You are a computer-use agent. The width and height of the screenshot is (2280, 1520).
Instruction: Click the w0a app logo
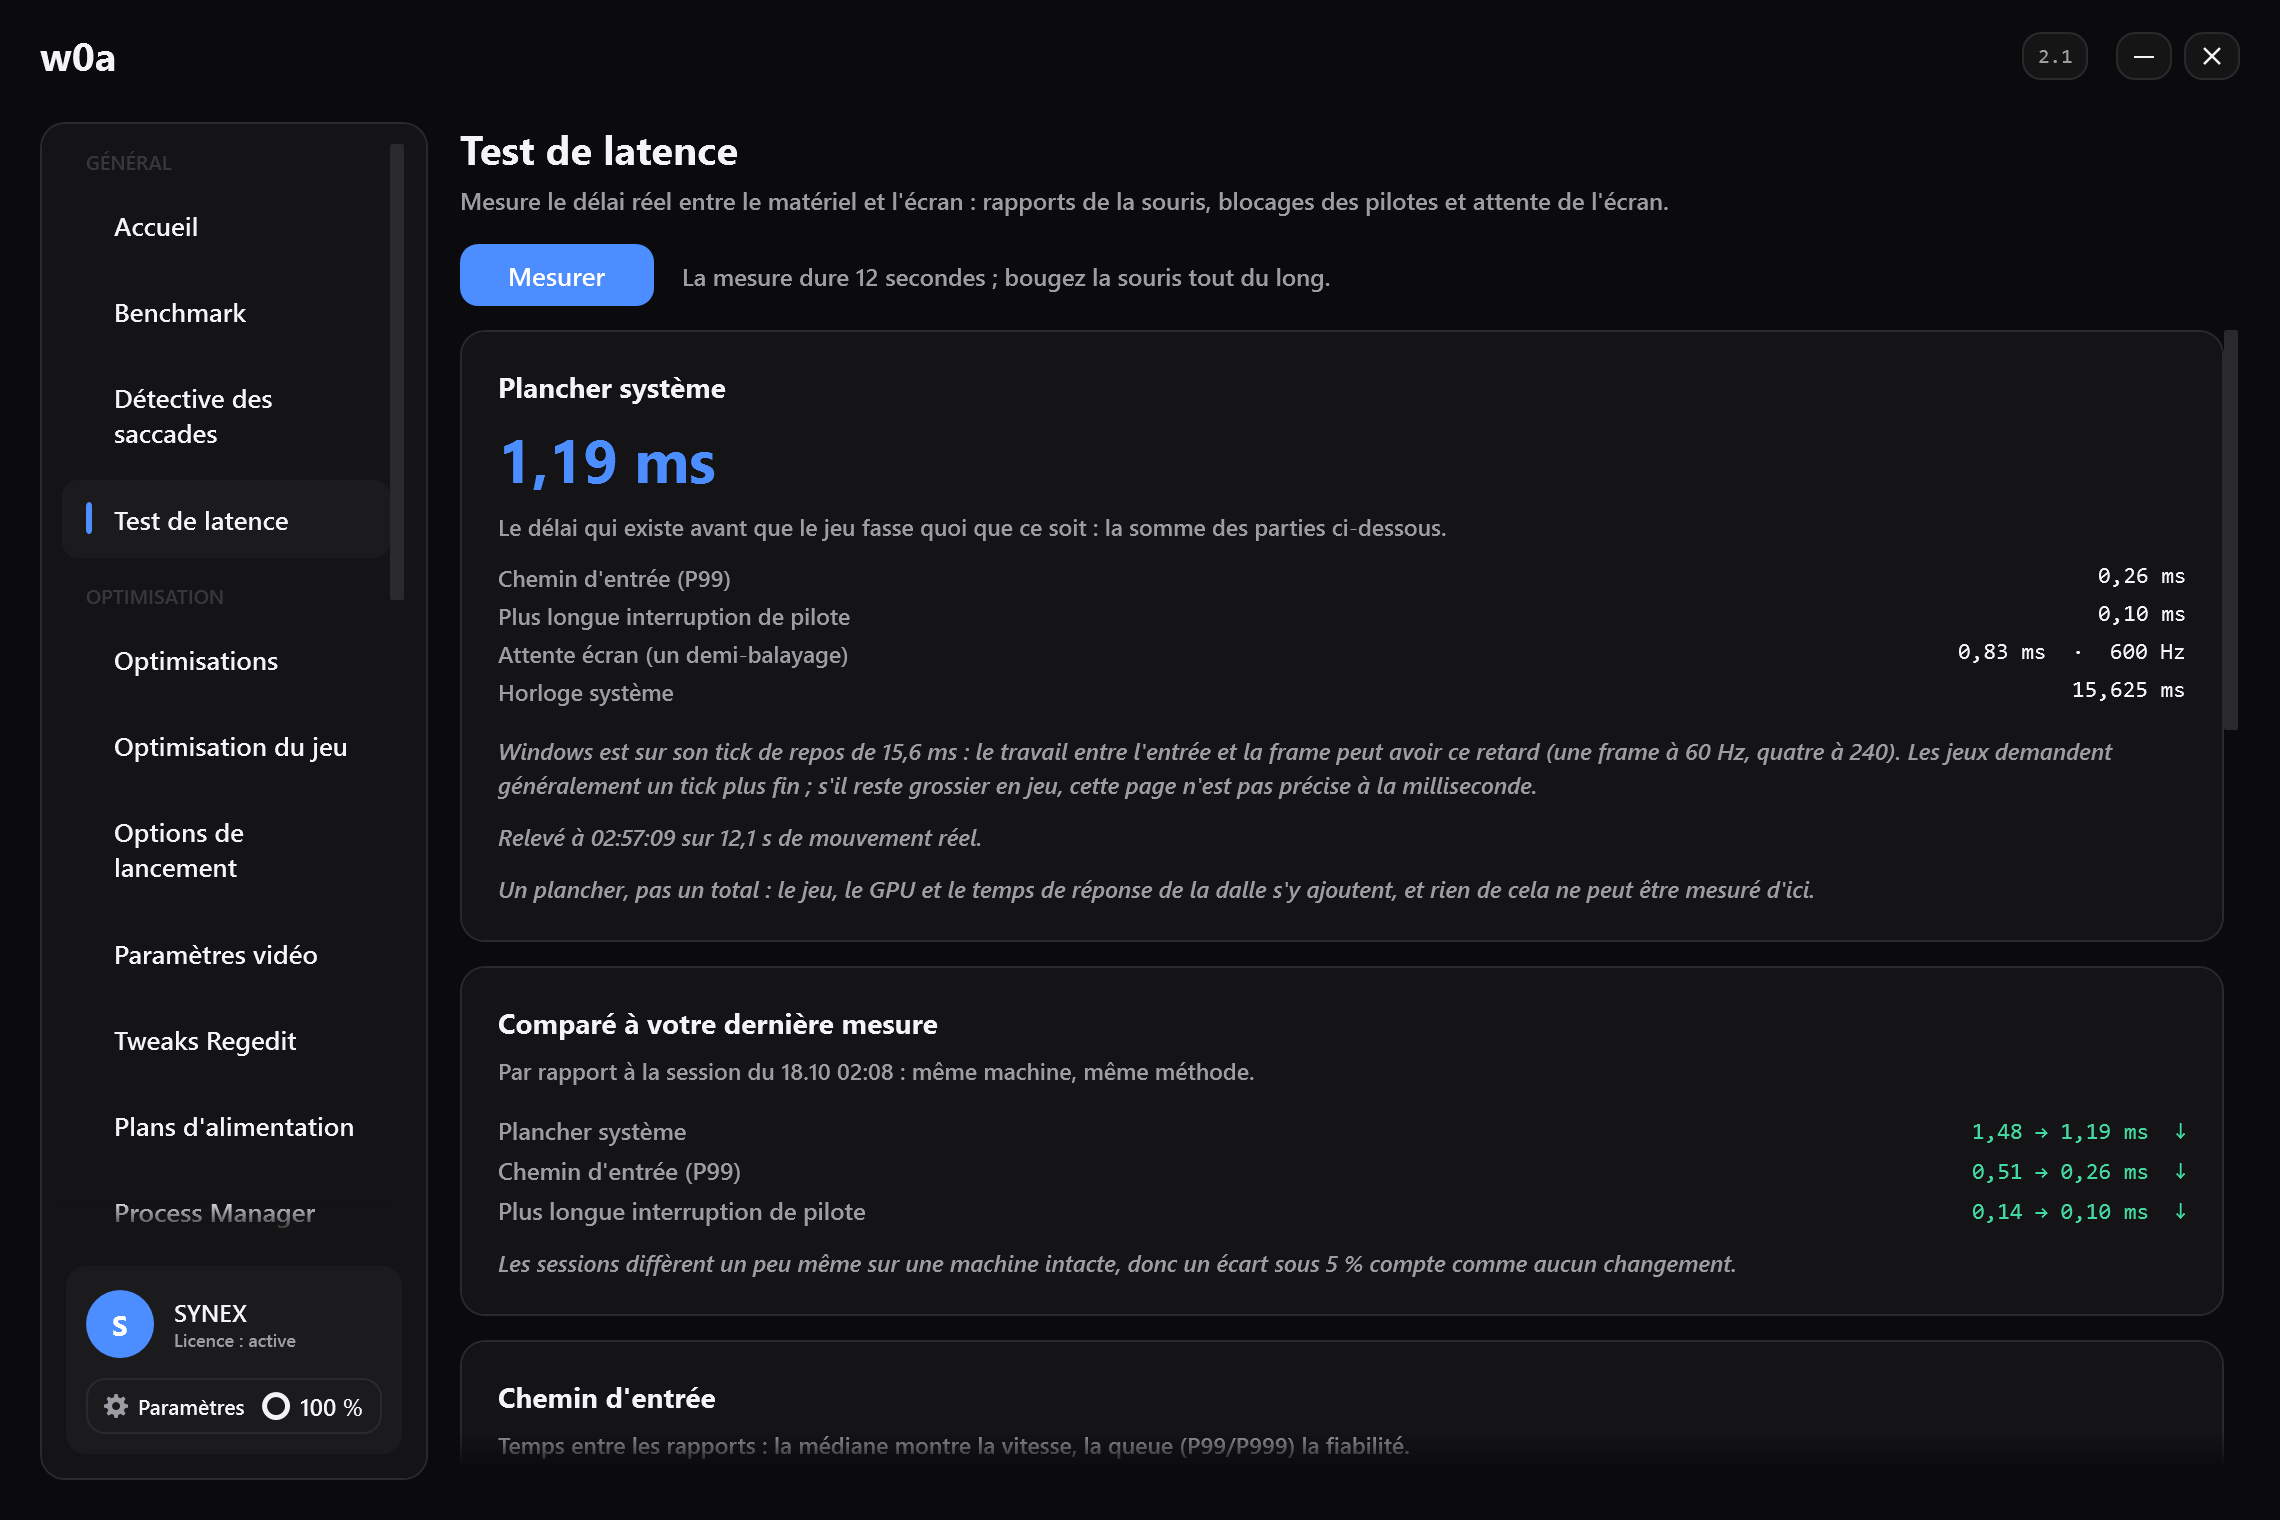pyautogui.click(x=78, y=58)
